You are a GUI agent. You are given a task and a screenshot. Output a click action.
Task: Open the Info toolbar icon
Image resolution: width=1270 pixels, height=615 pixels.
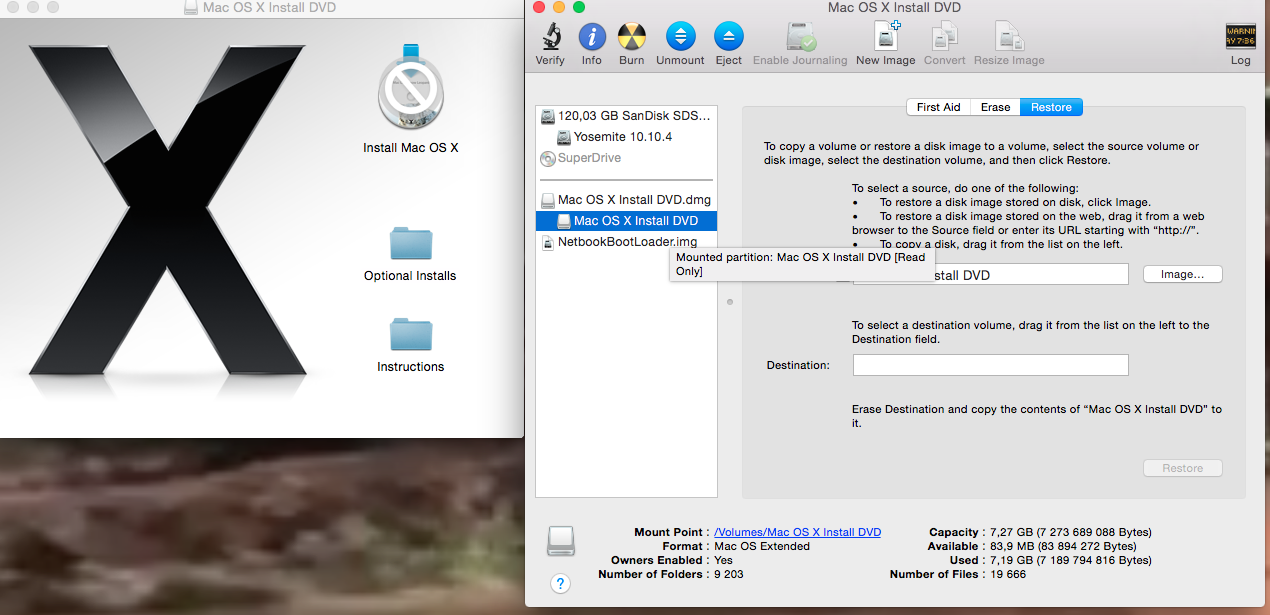tap(592, 37)
